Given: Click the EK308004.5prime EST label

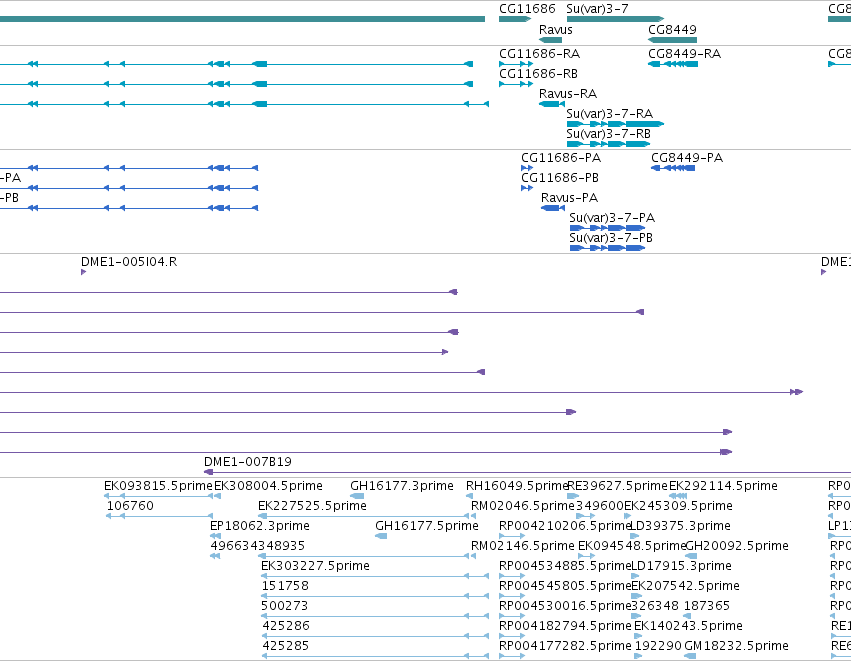Looking at the screenshot, I should tap(269, 486).
